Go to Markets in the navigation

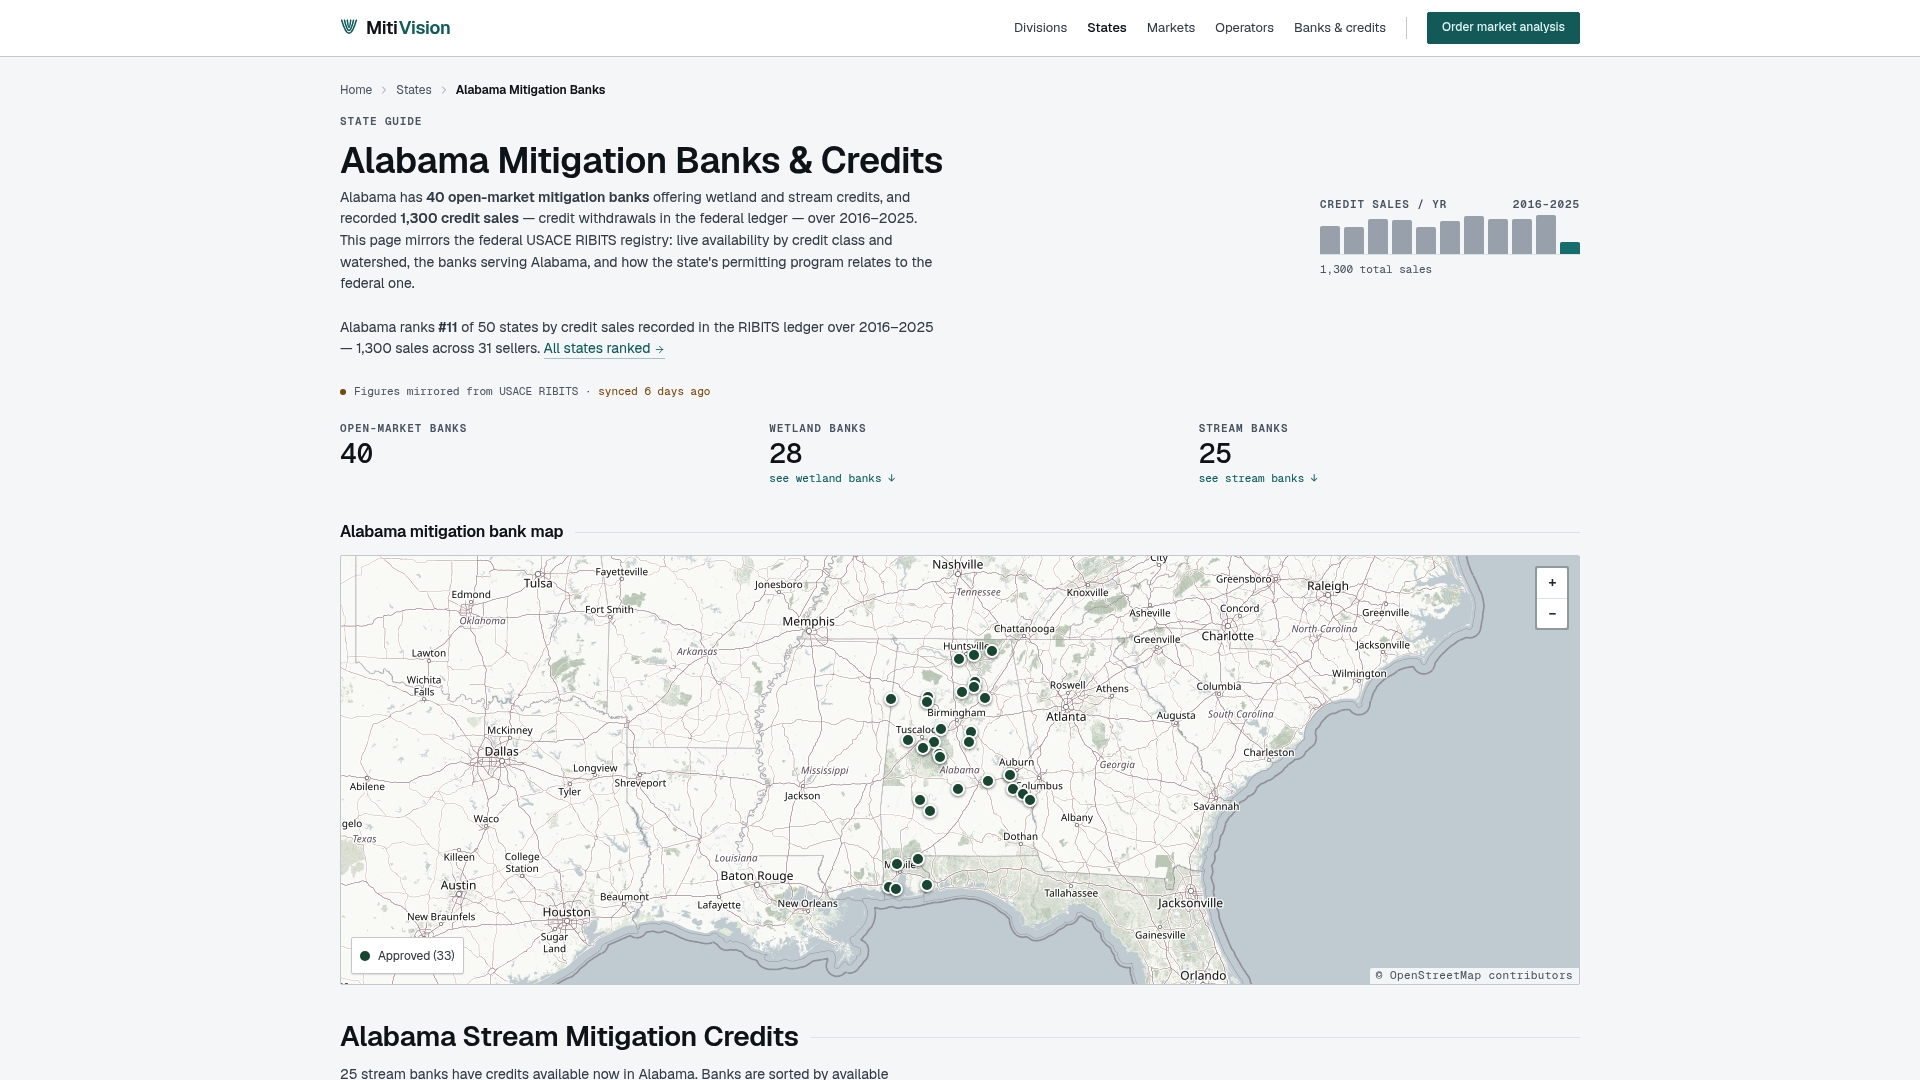pyautogui.click(x=1171, y=28)
